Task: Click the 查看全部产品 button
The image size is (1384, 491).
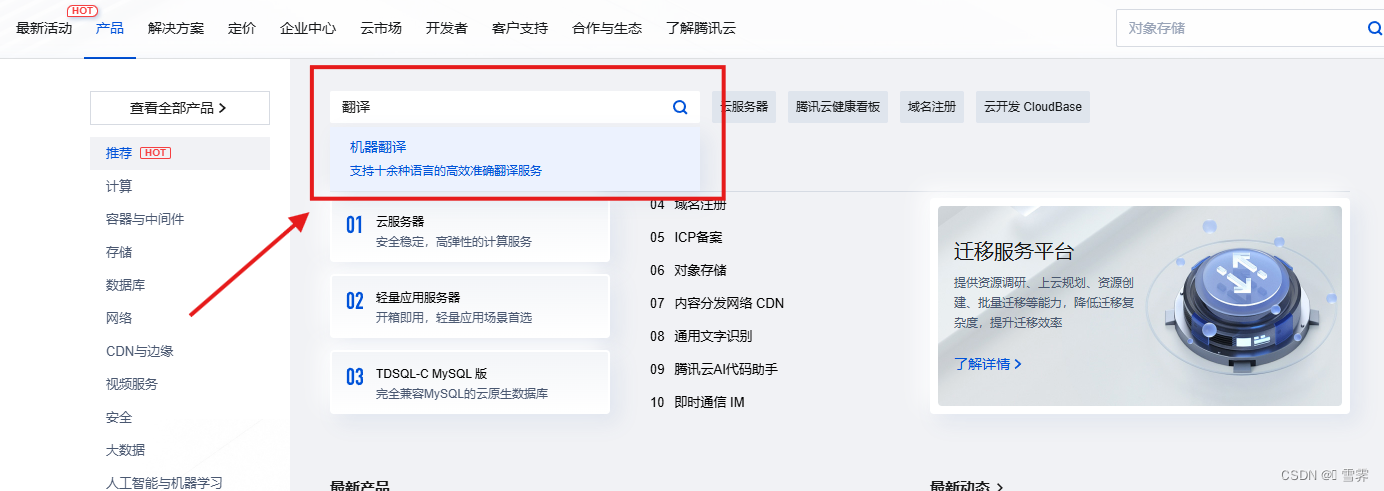Action: pyautogui.click(x=180, y=108)
